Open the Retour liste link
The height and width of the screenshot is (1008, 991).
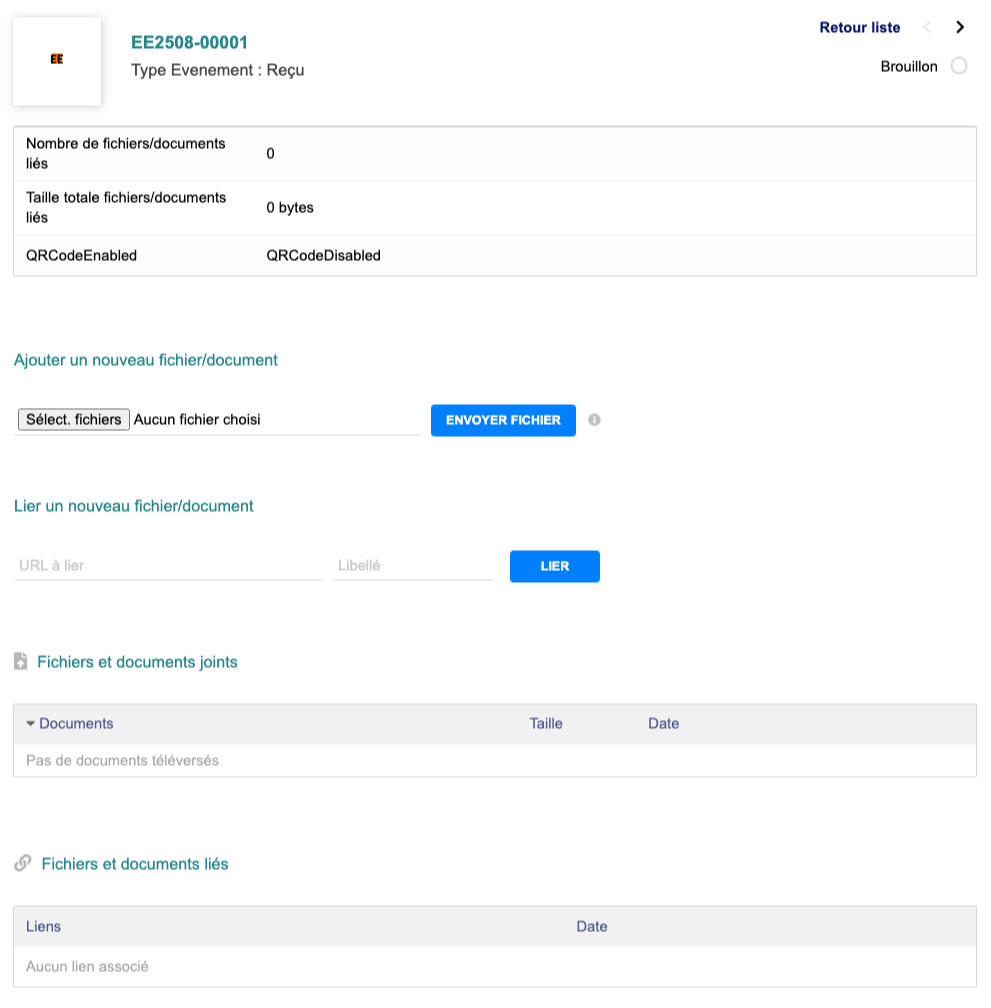(x=859, y=28)
